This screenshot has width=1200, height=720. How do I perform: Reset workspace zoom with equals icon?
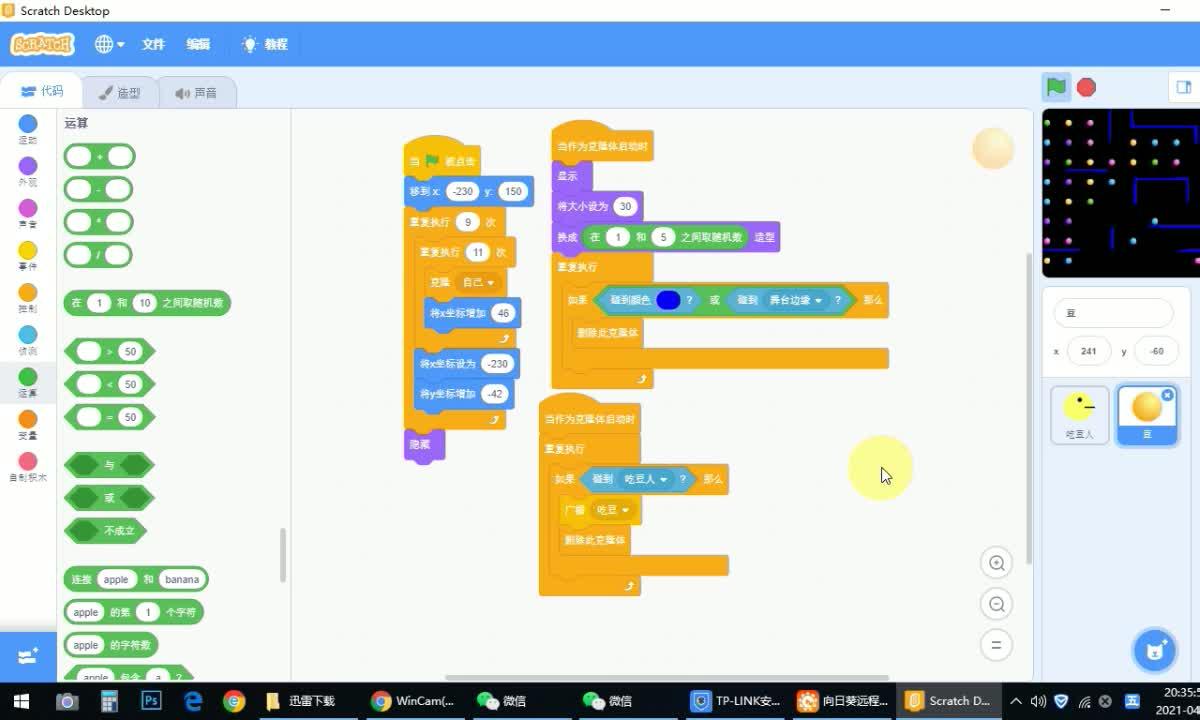pyautogui.click(x=996, y=645)
